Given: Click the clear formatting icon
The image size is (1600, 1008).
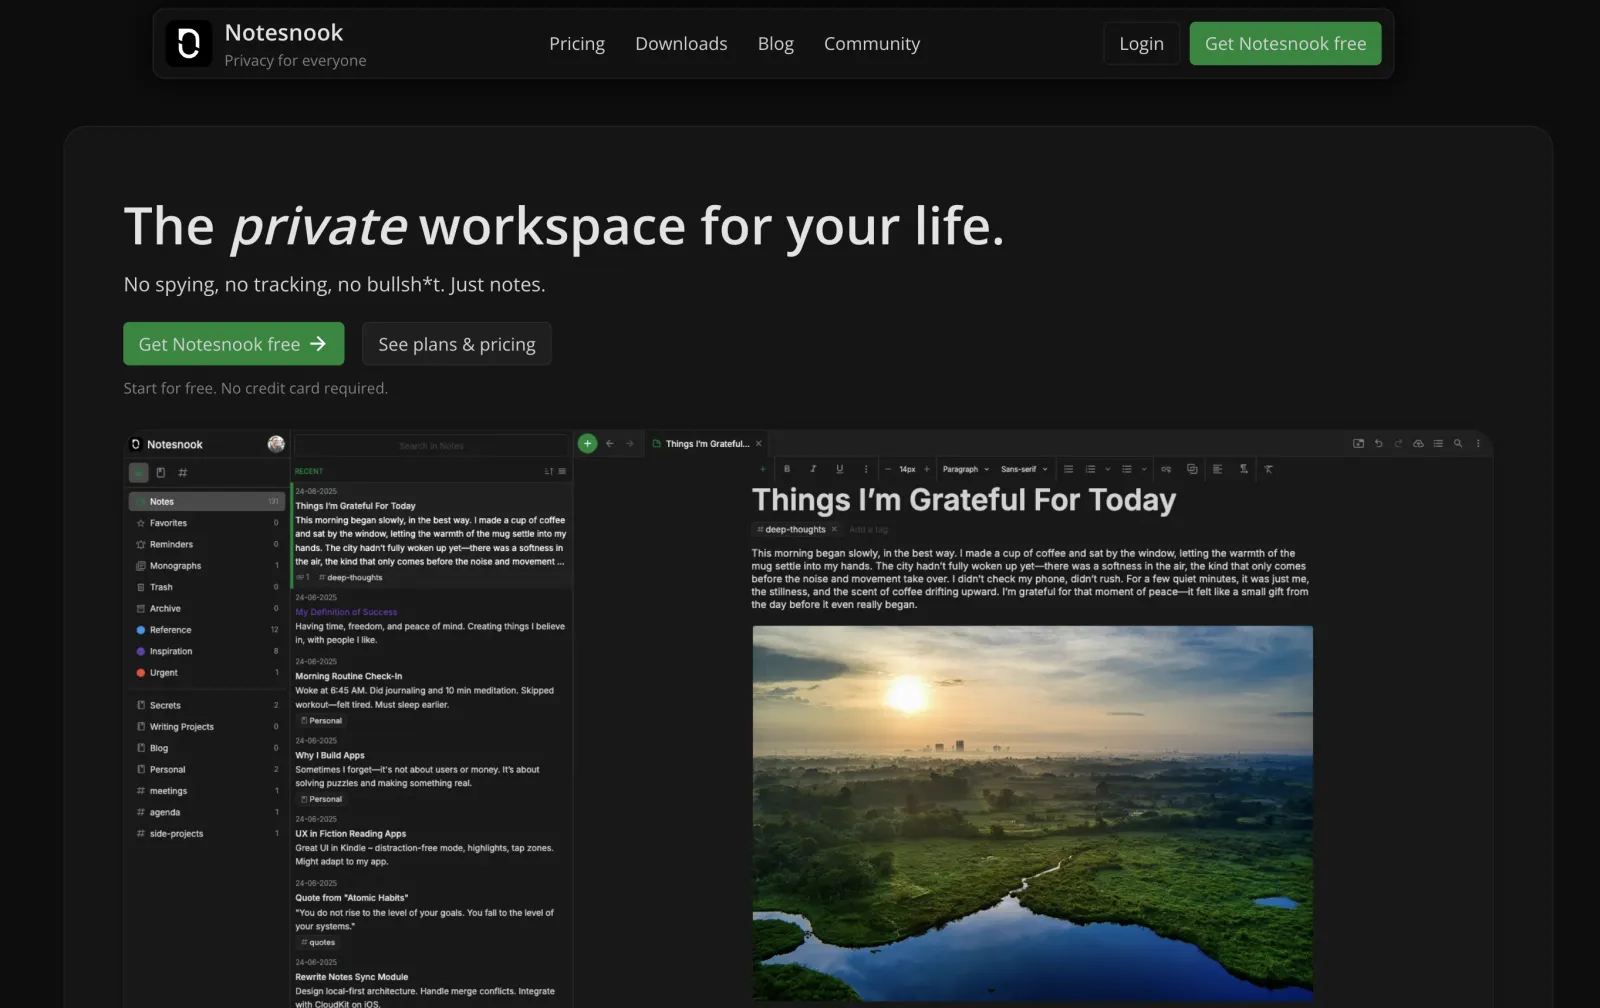Looking at the screenshot, I should (x=1268, y=469).
